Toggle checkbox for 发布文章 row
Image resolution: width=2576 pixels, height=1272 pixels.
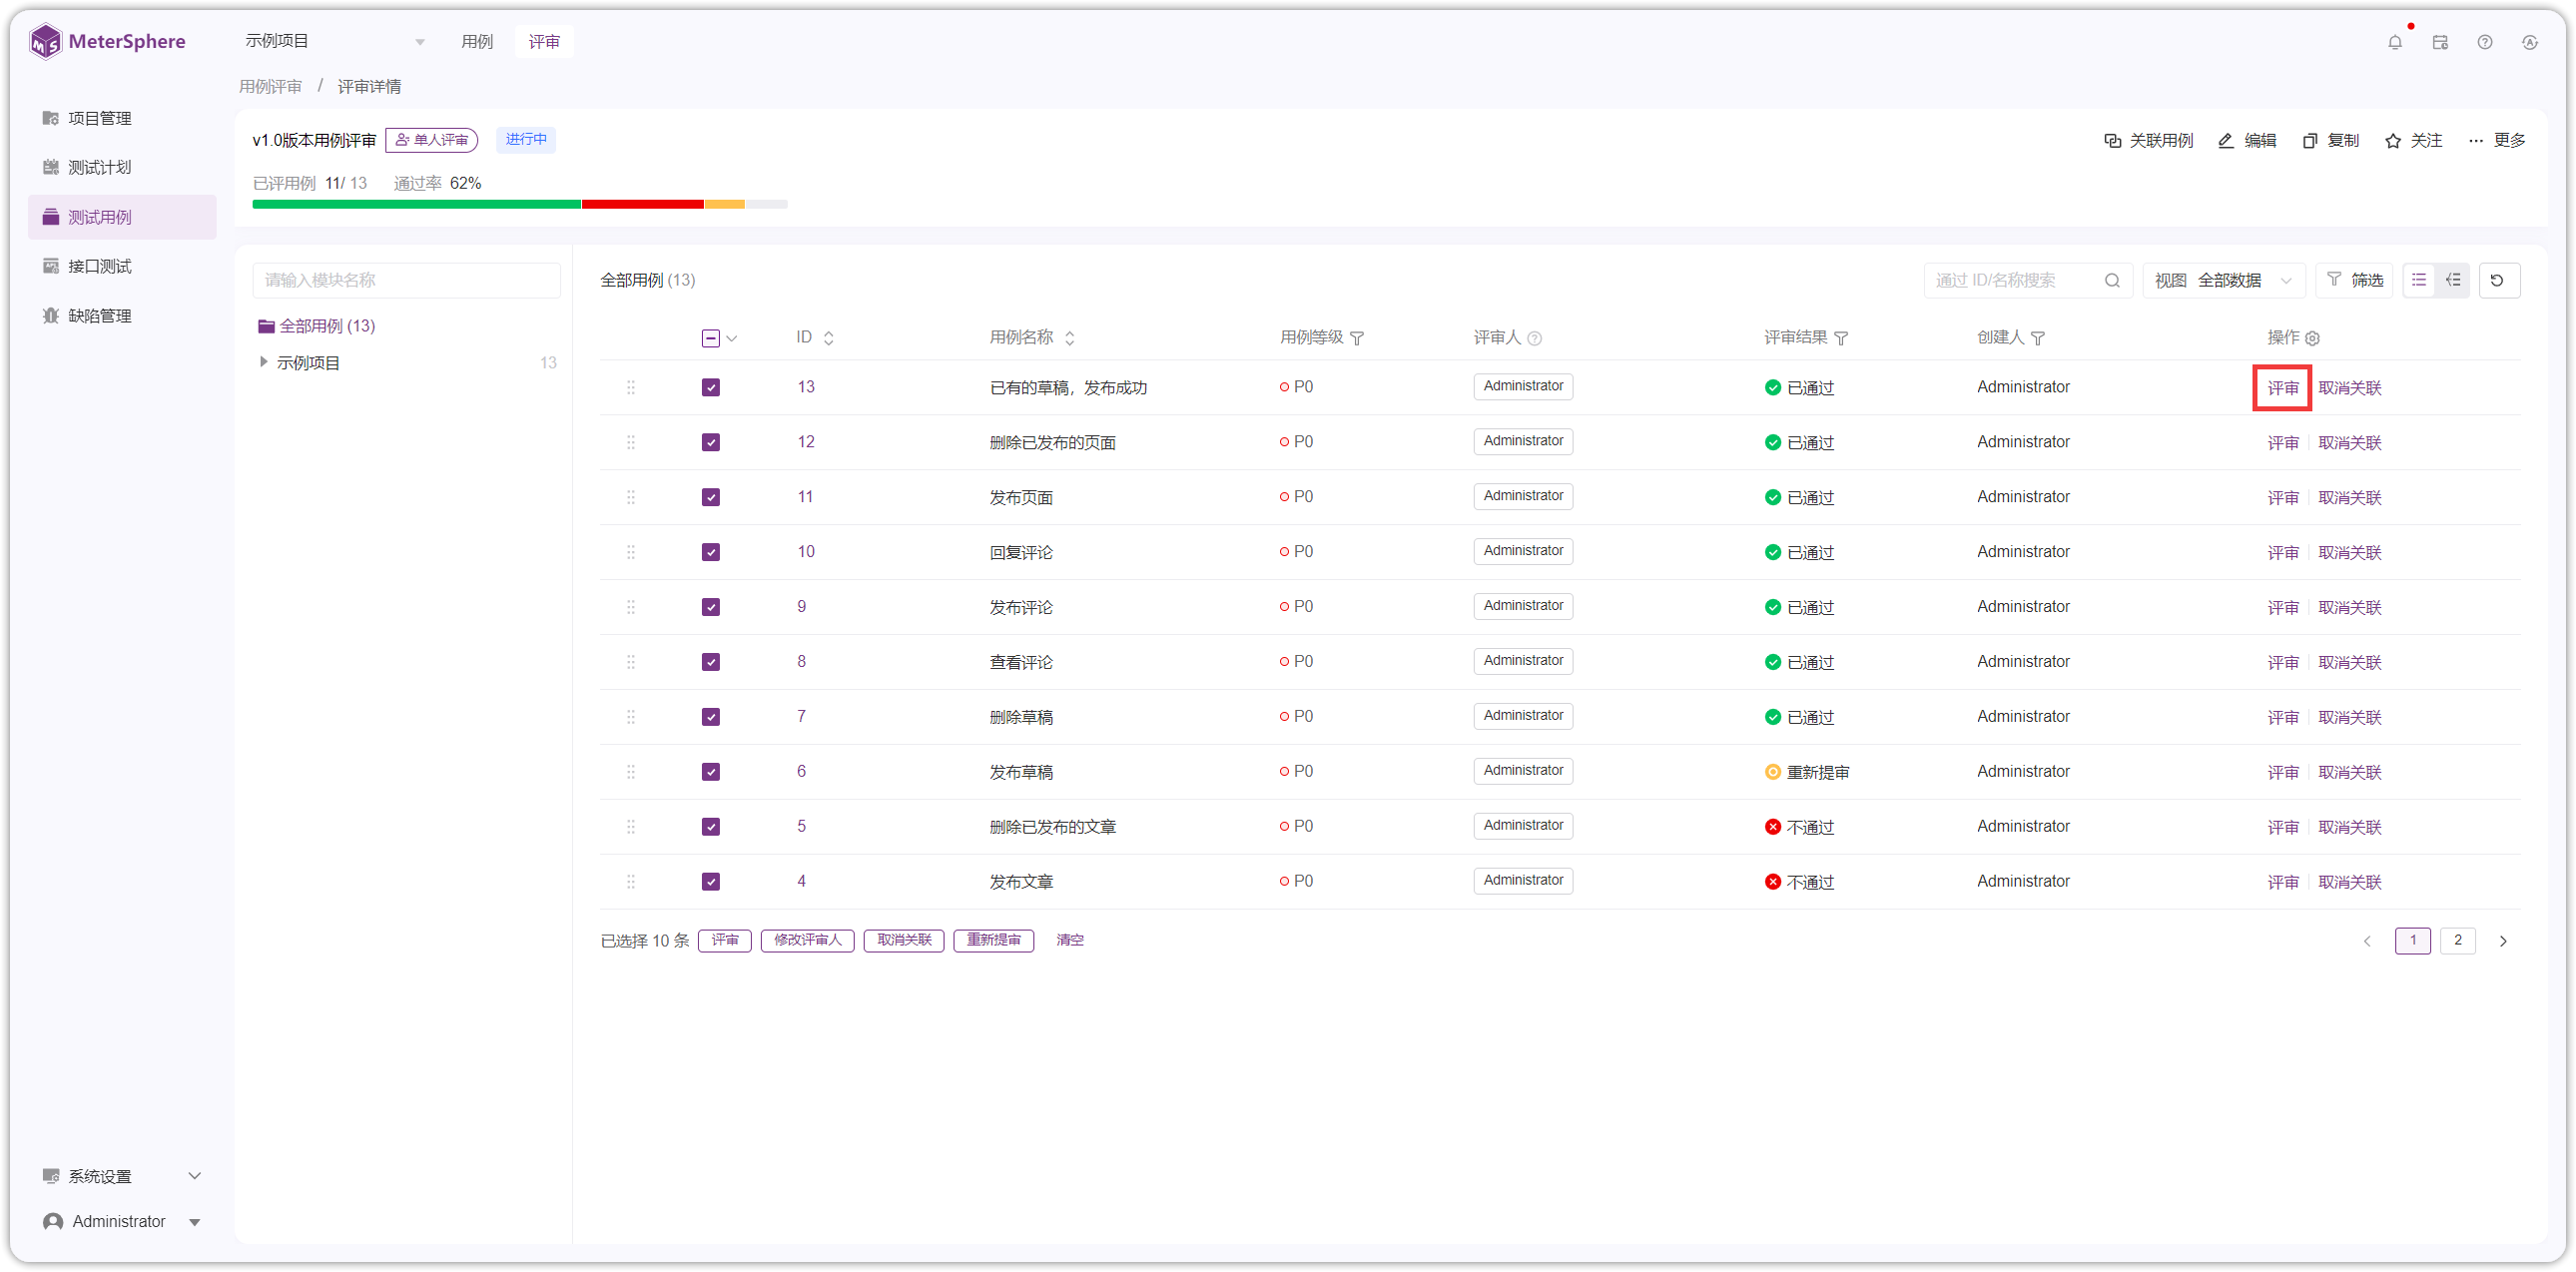pyautogui.click(x=711, y=882)
